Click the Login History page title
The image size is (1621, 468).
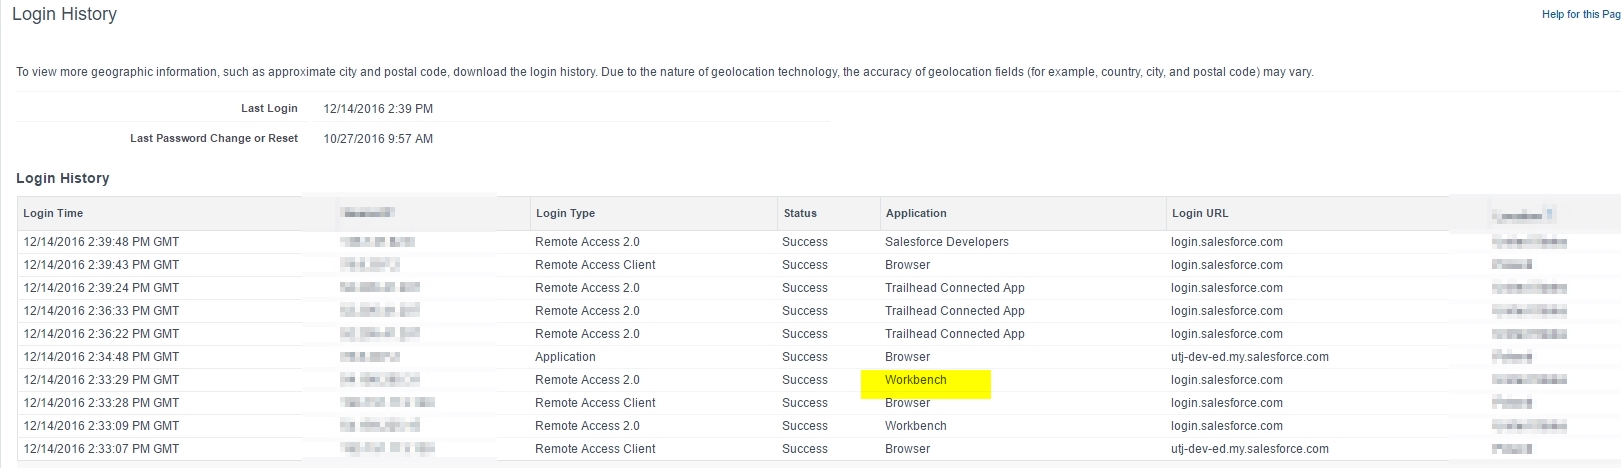[x=64, y=14]
